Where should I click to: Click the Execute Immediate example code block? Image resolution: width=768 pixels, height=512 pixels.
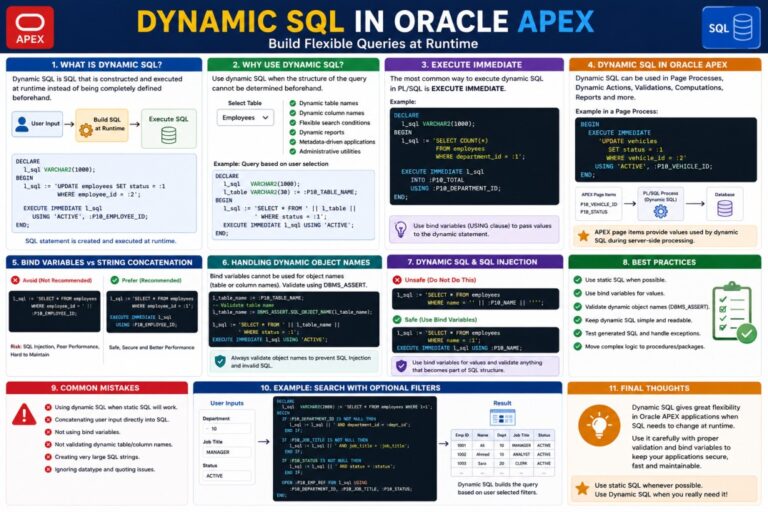click(x=474, y=156)
